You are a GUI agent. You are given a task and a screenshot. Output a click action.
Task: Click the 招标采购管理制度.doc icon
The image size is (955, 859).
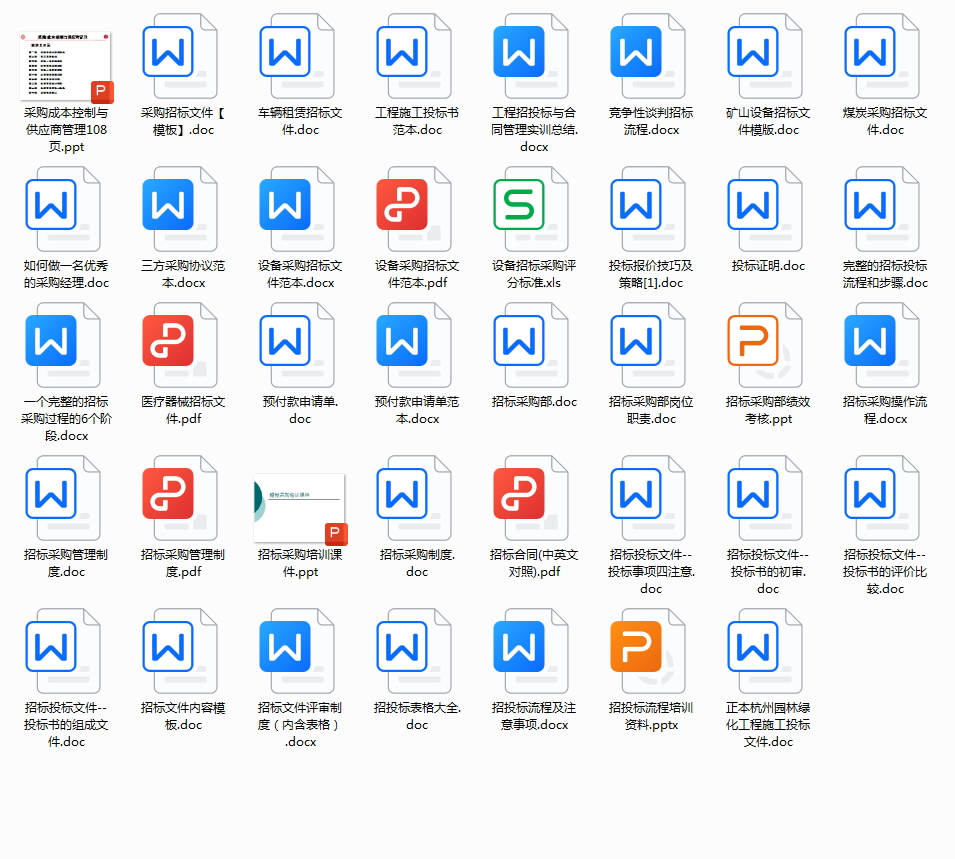[63, 498]
